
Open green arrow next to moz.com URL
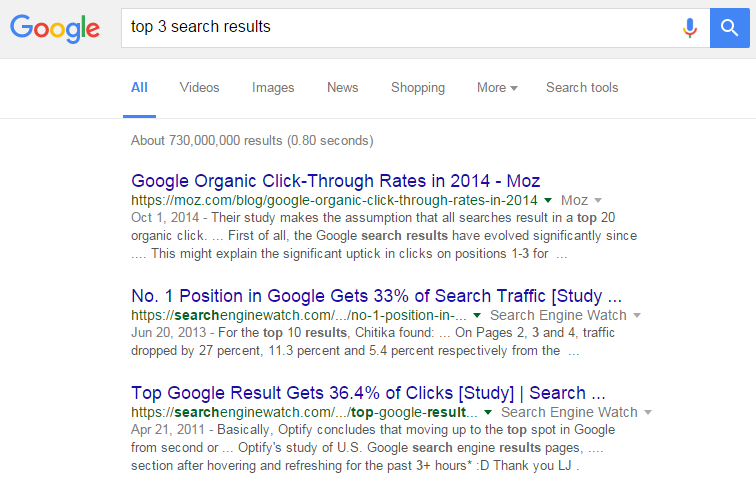tap(548, 201)
